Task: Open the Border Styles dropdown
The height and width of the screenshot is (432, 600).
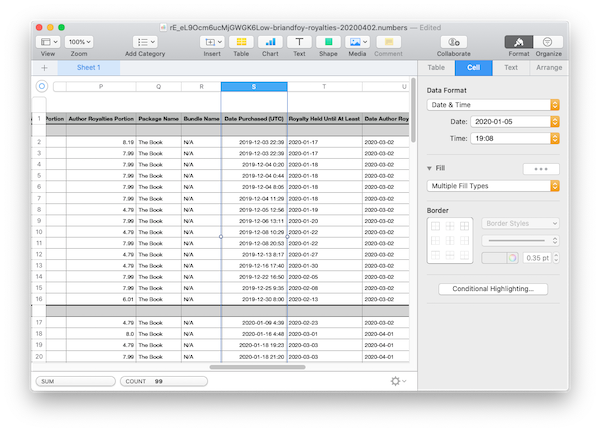Action: click(520, 223)
